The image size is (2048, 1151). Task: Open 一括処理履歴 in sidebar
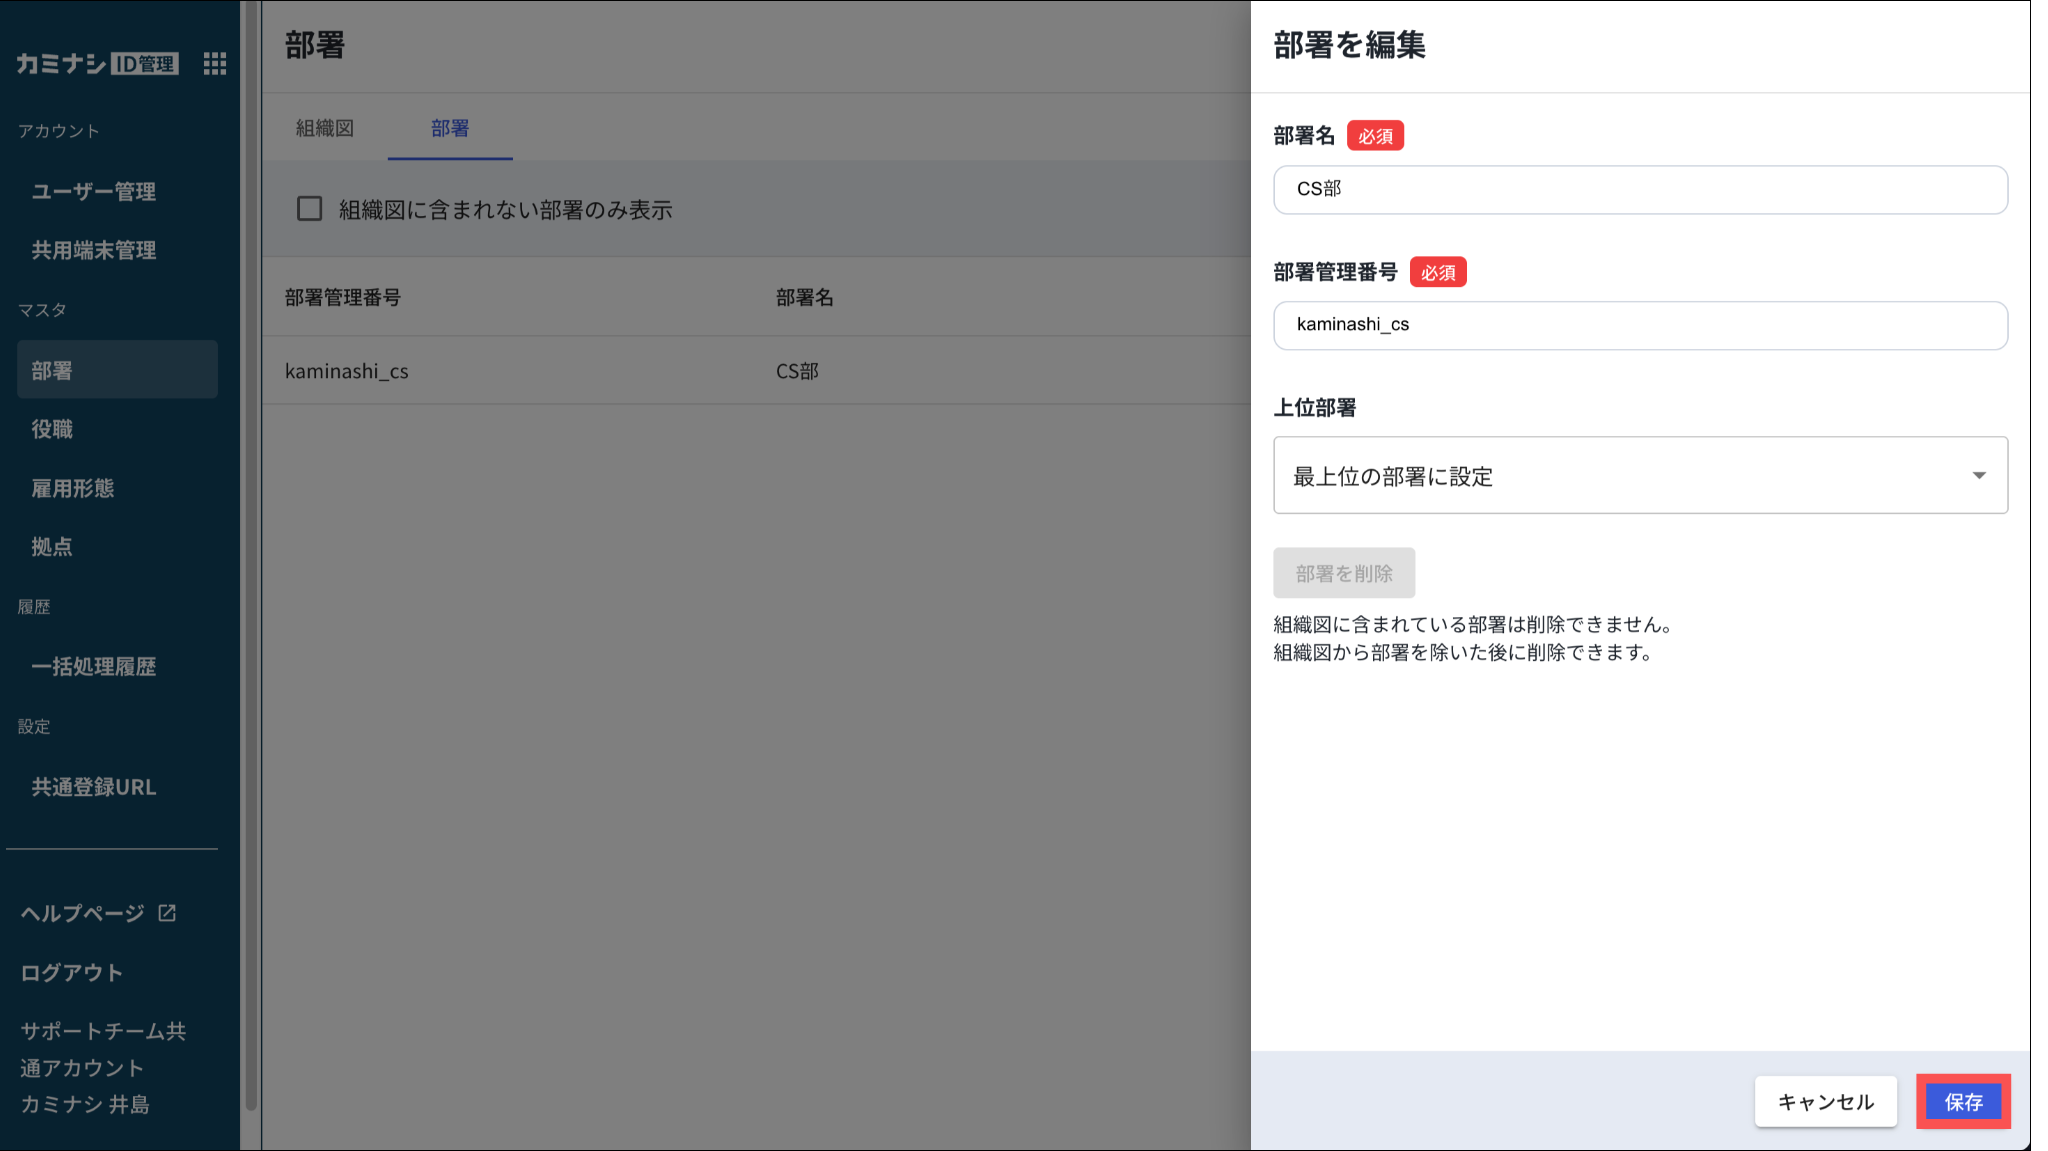[94, 666]
